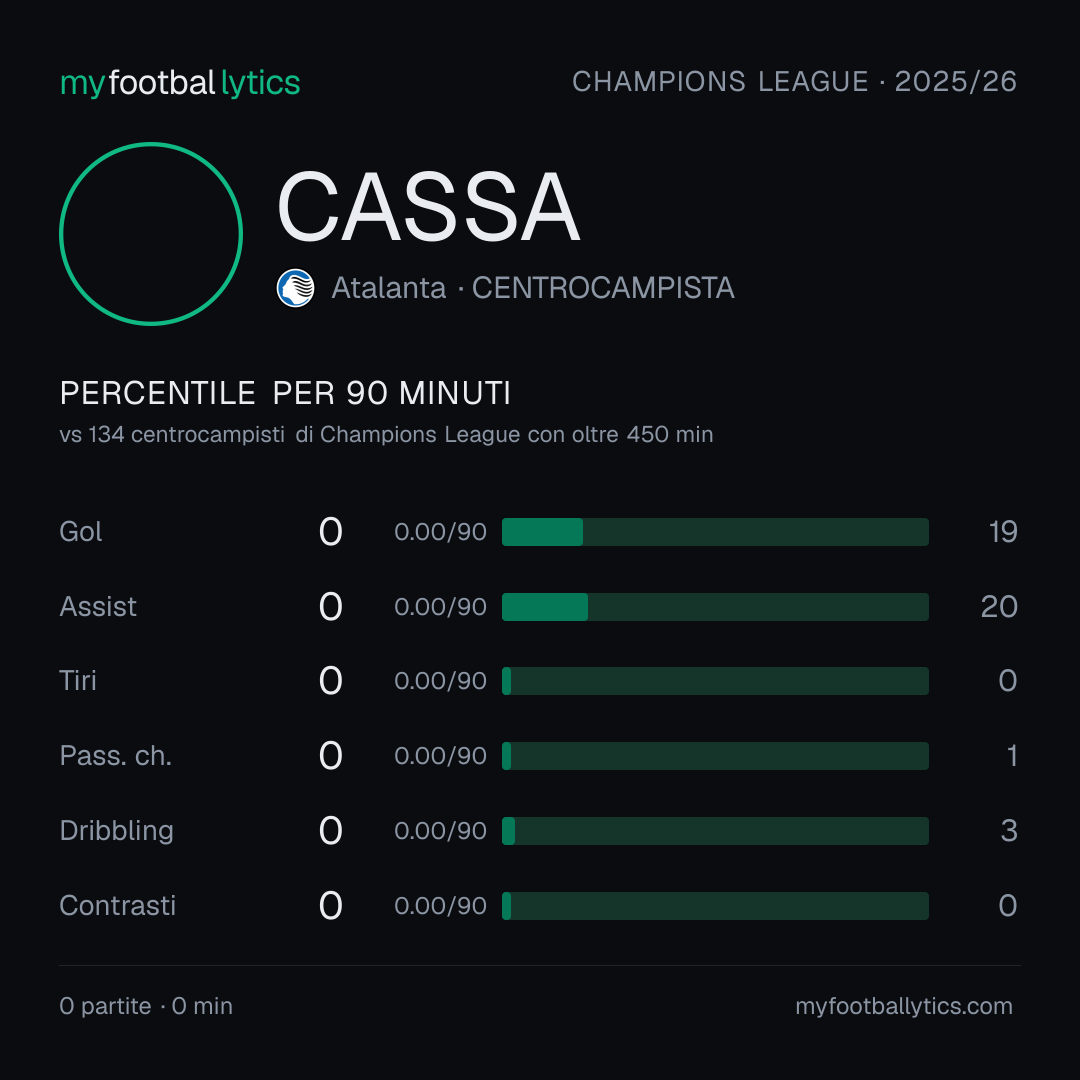The width and height of the screenshot is (1080, 1080).
Task: Click the 0 partite 0 min footer text
Action: click(146, 1006)
